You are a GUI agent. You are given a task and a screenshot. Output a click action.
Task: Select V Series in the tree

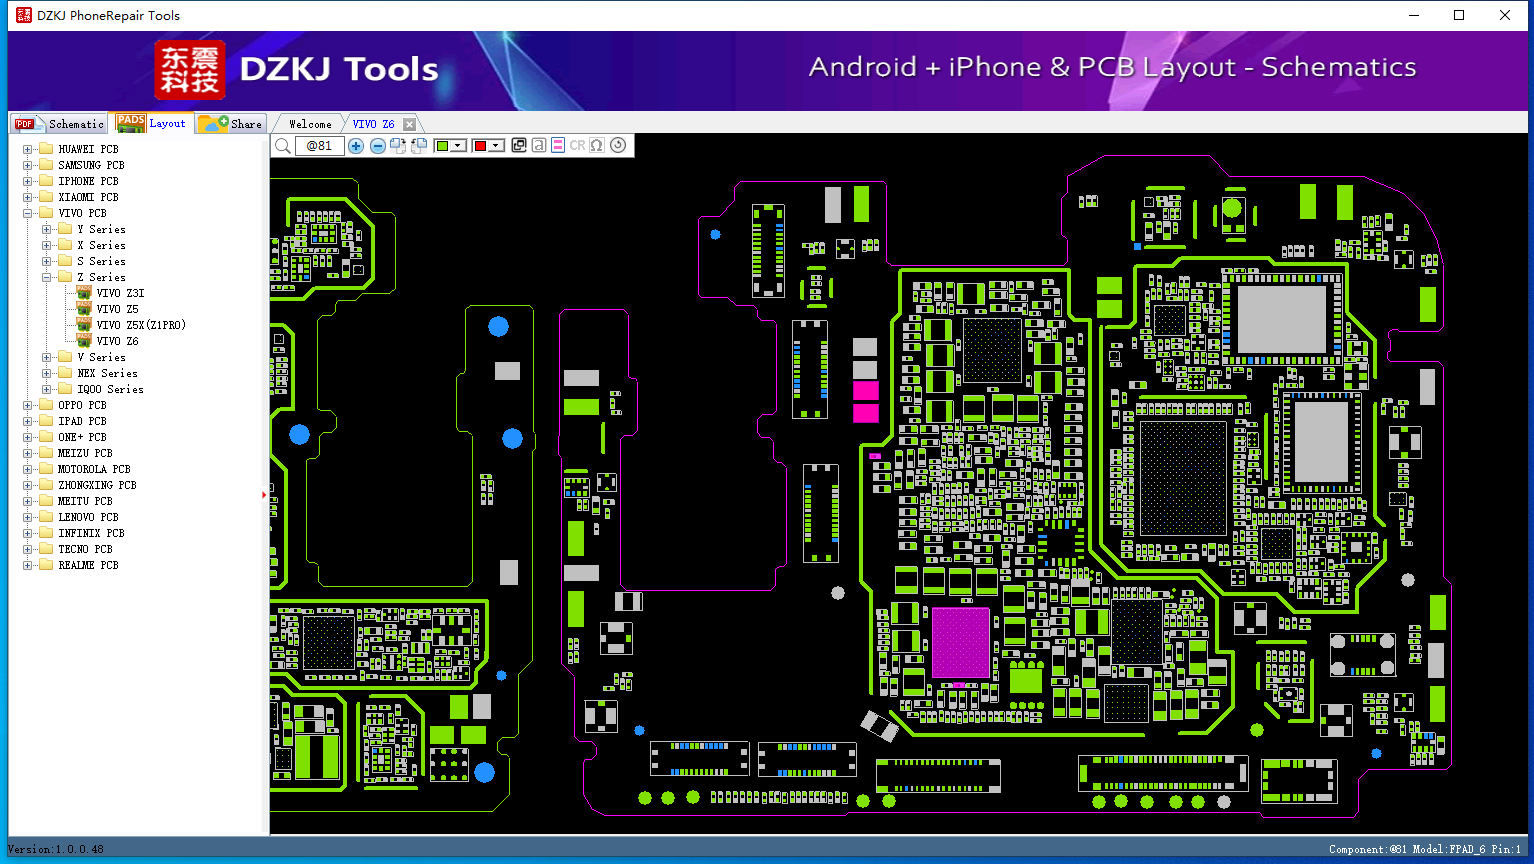pyautogui.click(x=101, y=357)
